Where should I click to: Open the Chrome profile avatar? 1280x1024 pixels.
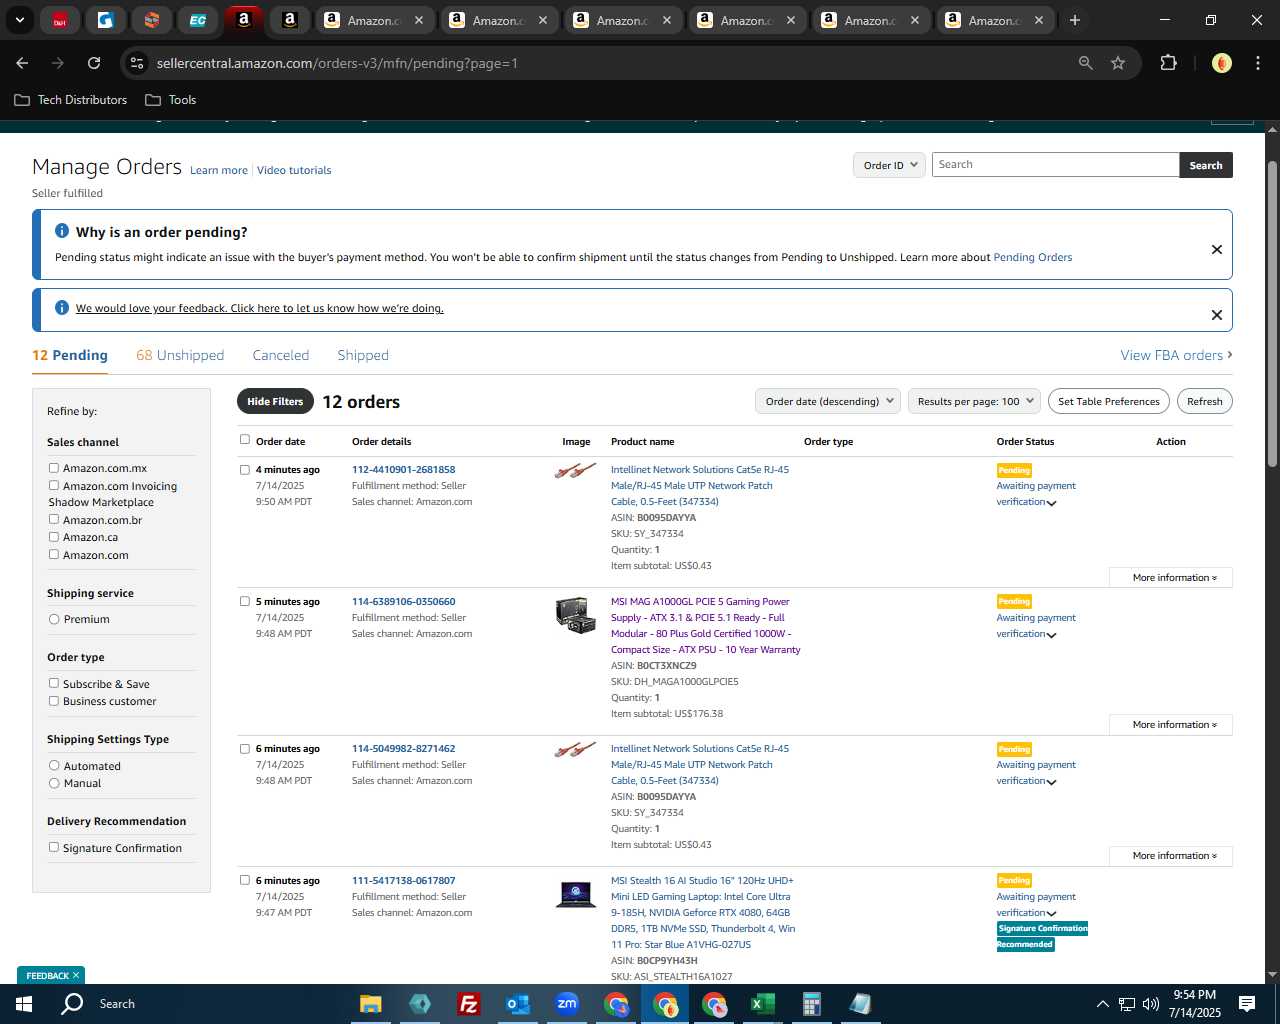(1221, 63)
